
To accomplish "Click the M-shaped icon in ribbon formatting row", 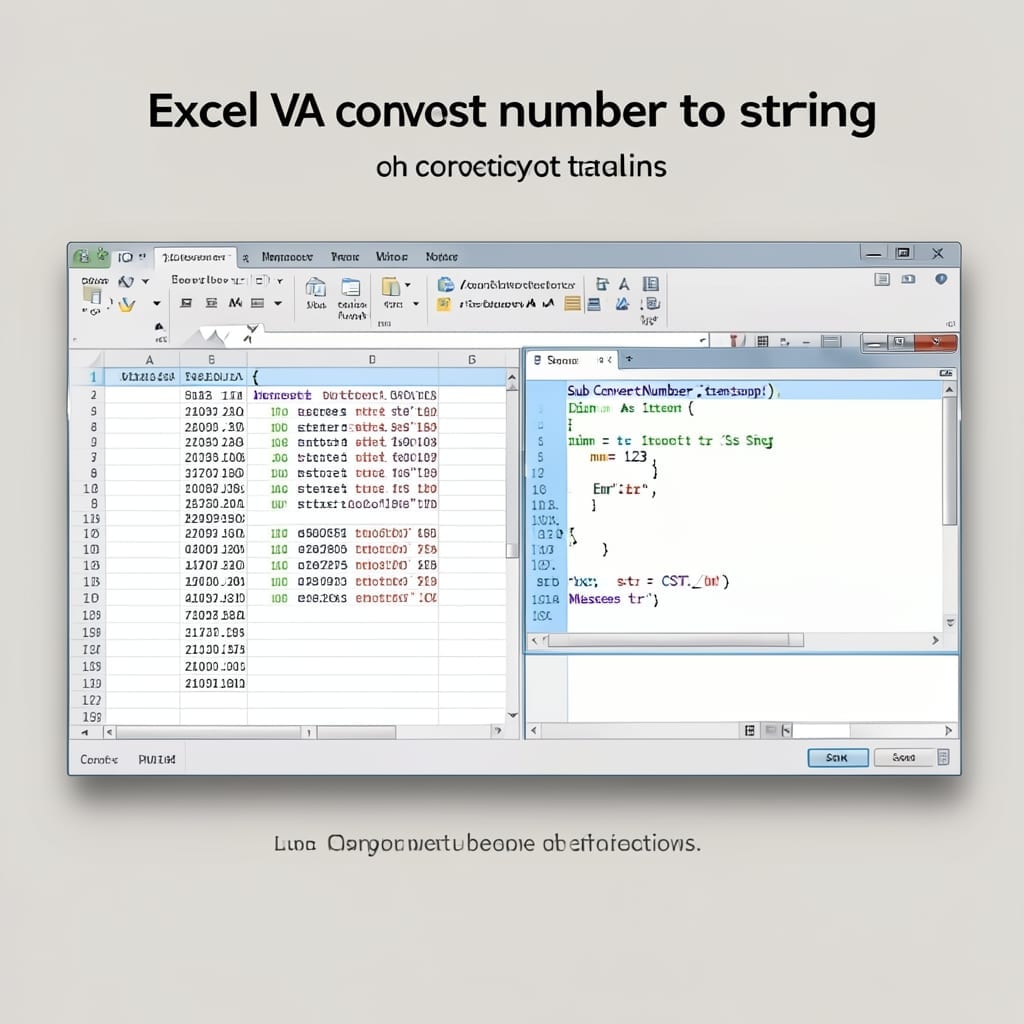I will click(235, 303).
